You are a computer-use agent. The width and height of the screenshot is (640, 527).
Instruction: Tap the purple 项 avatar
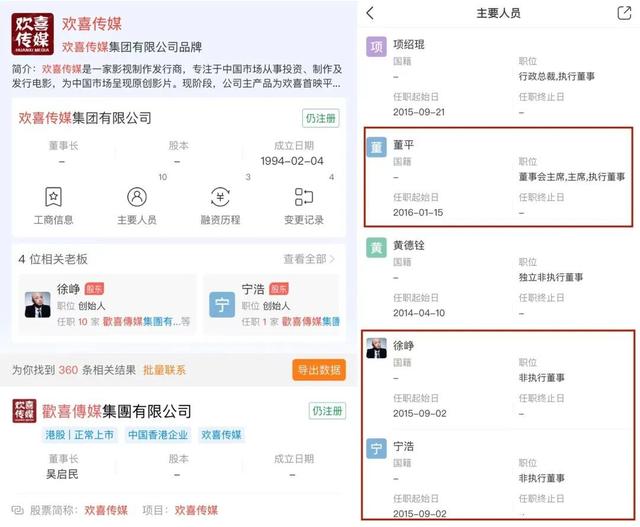click(376, 47)
